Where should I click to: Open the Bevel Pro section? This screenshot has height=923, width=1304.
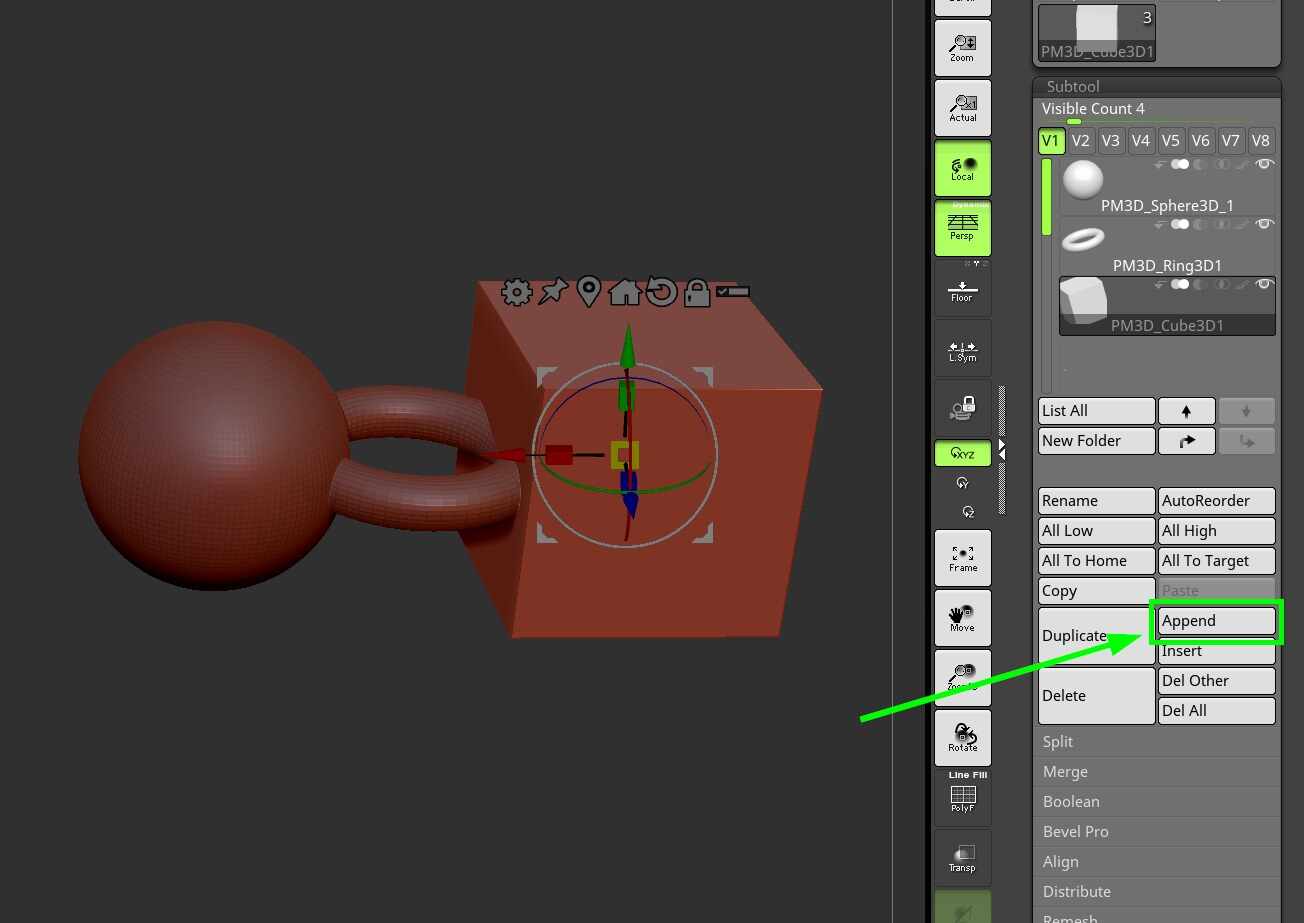point(1075,832)
